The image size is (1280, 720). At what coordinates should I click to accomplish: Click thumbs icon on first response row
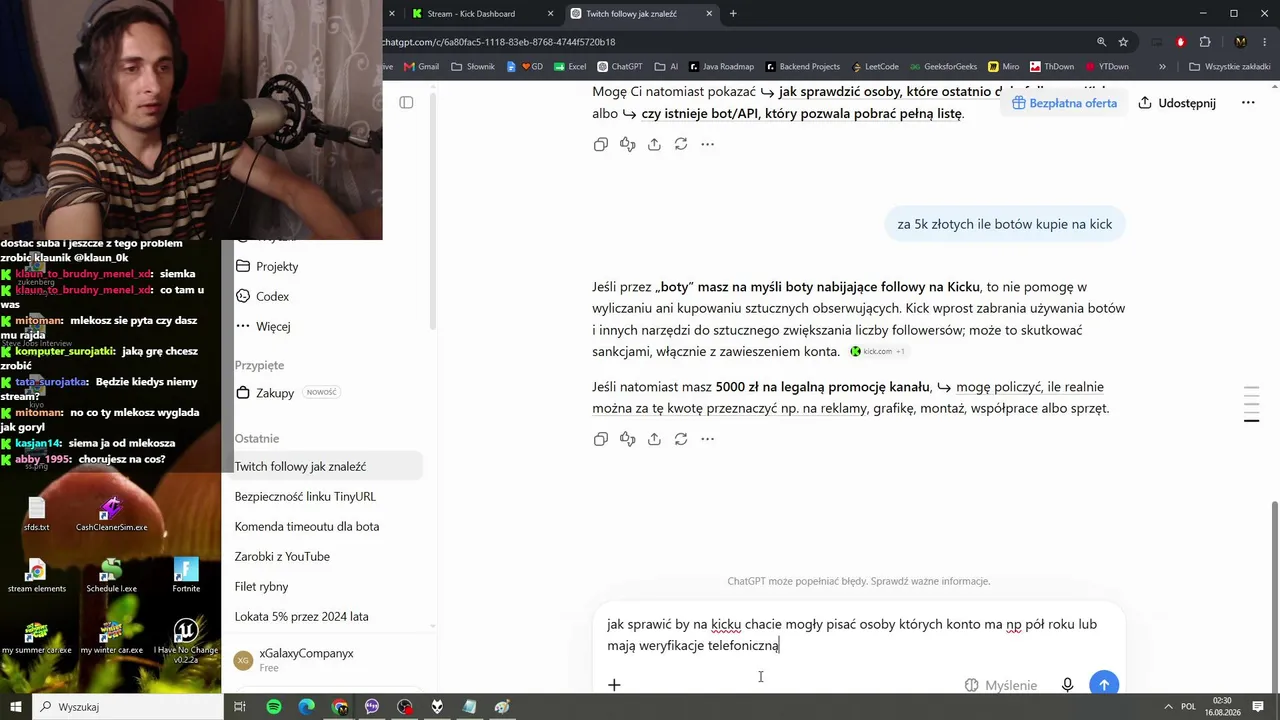pyautogui.click(x=627, y=144)
